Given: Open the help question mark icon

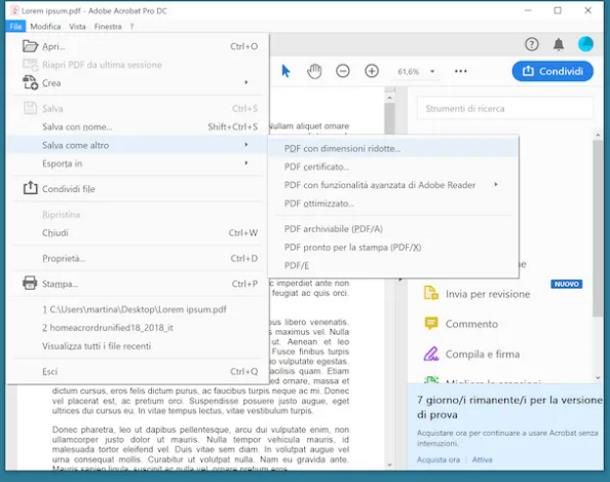Looking at the screenshot, I should (531, 44).
